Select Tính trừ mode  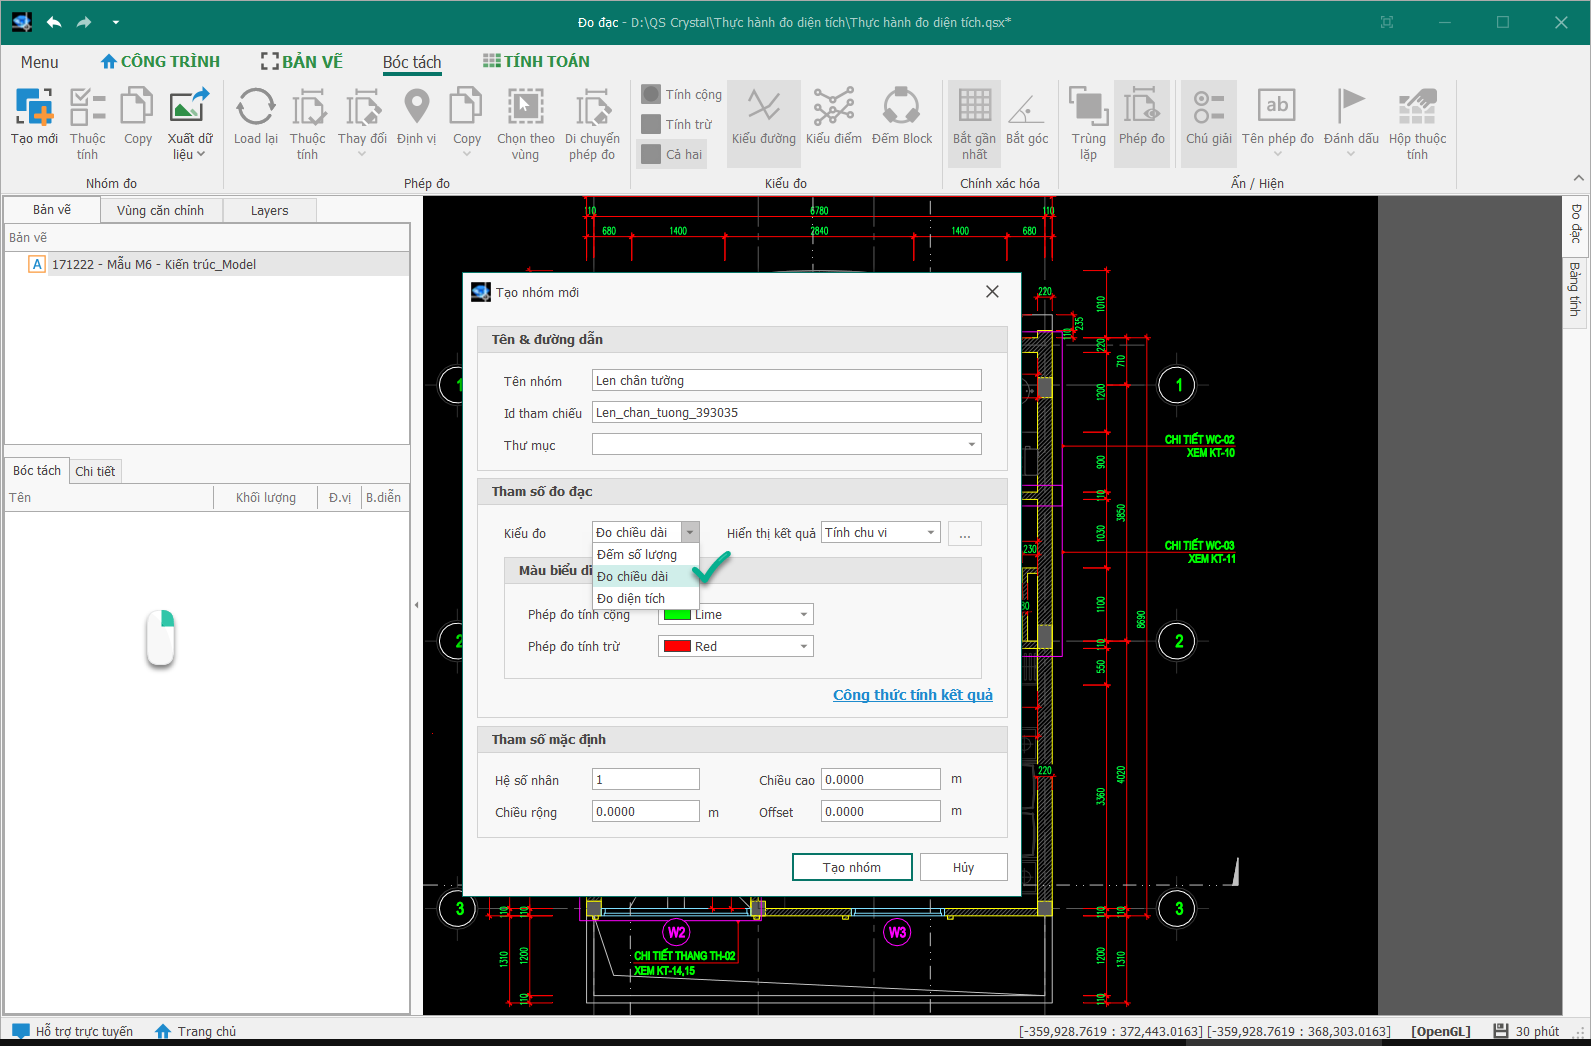pyautogui.click(x=677, y=124)
